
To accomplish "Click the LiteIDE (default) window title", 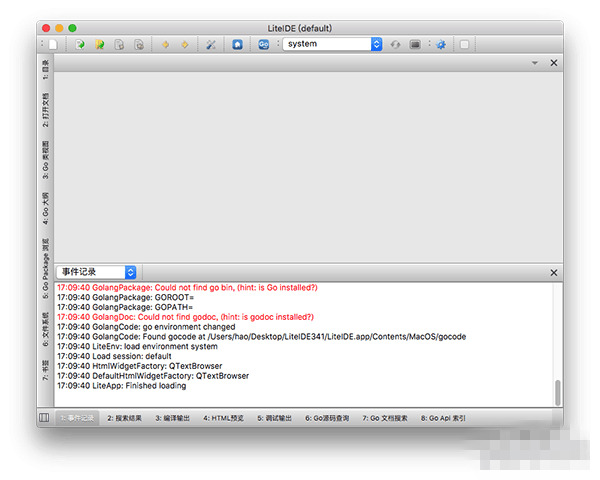I will click(300, 28).
